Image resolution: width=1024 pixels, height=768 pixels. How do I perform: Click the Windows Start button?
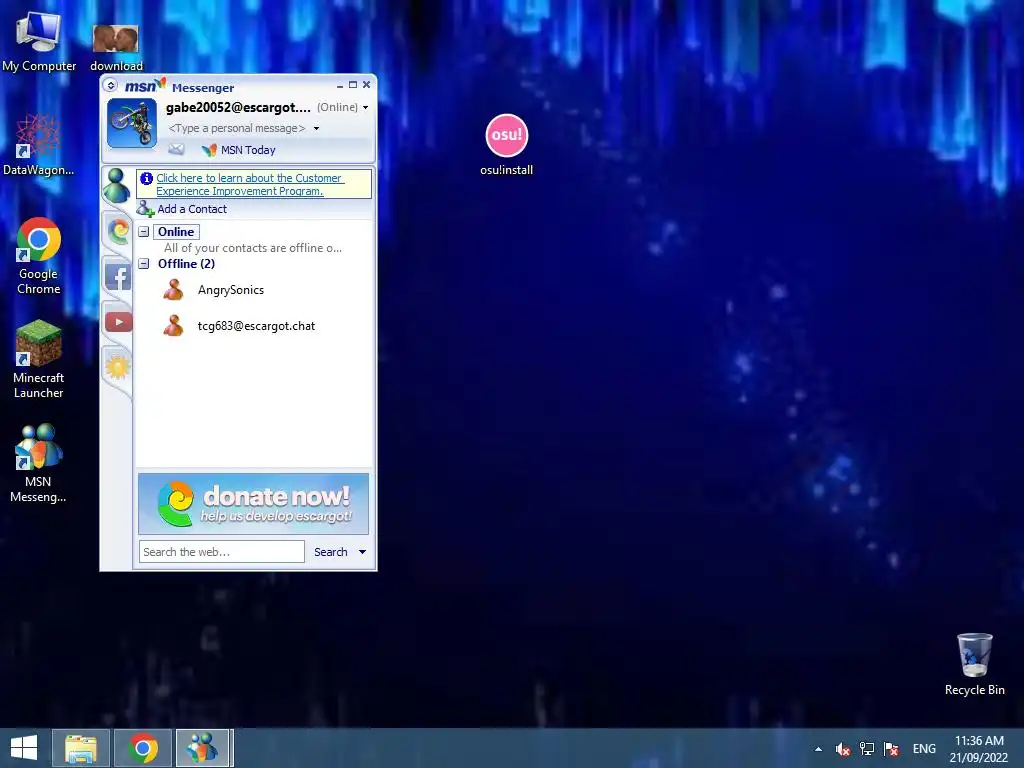(24, 748)
